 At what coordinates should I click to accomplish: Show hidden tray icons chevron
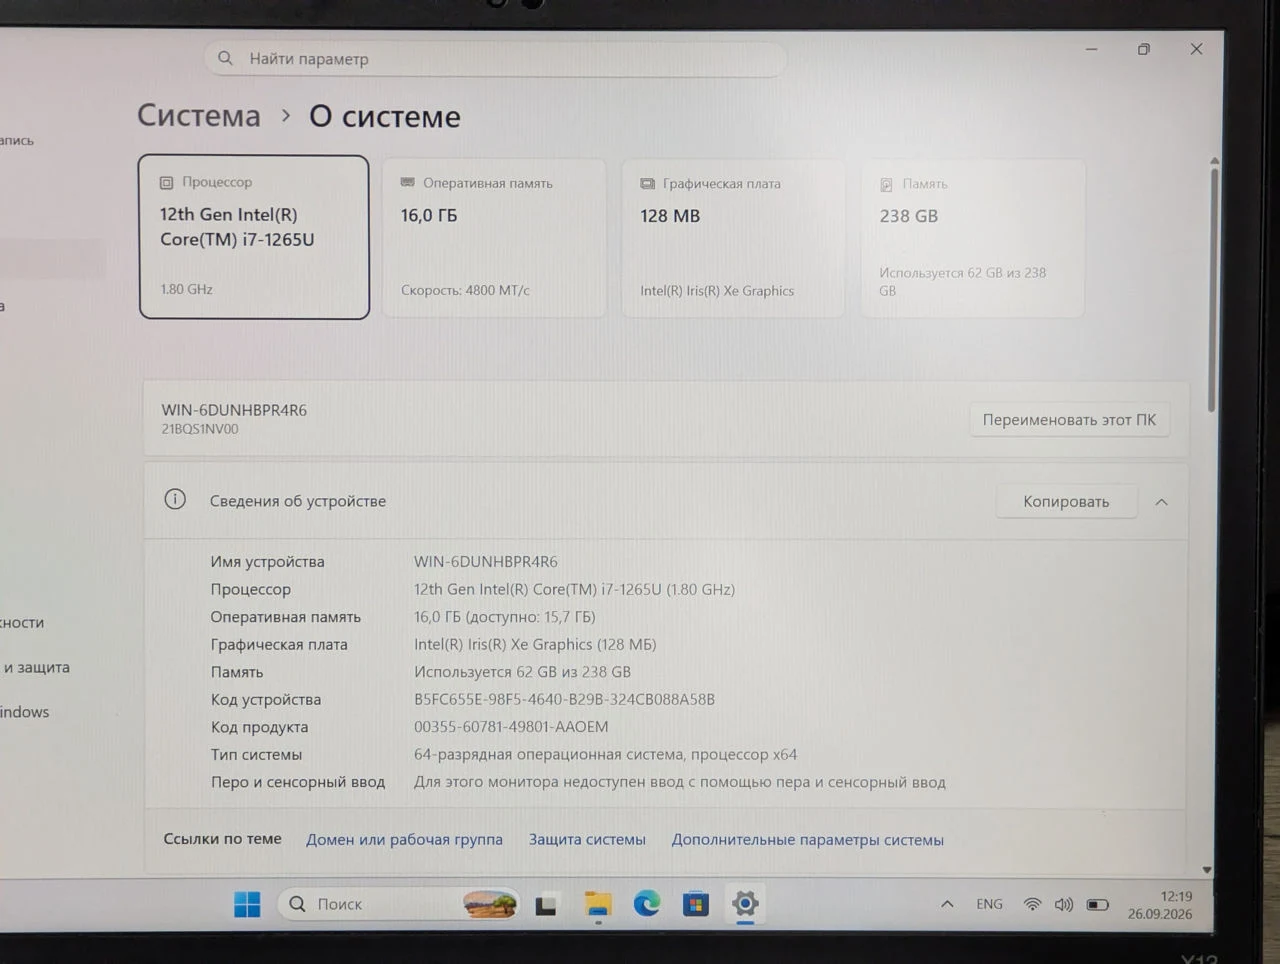pyautogui.click(x=947, y=904)
